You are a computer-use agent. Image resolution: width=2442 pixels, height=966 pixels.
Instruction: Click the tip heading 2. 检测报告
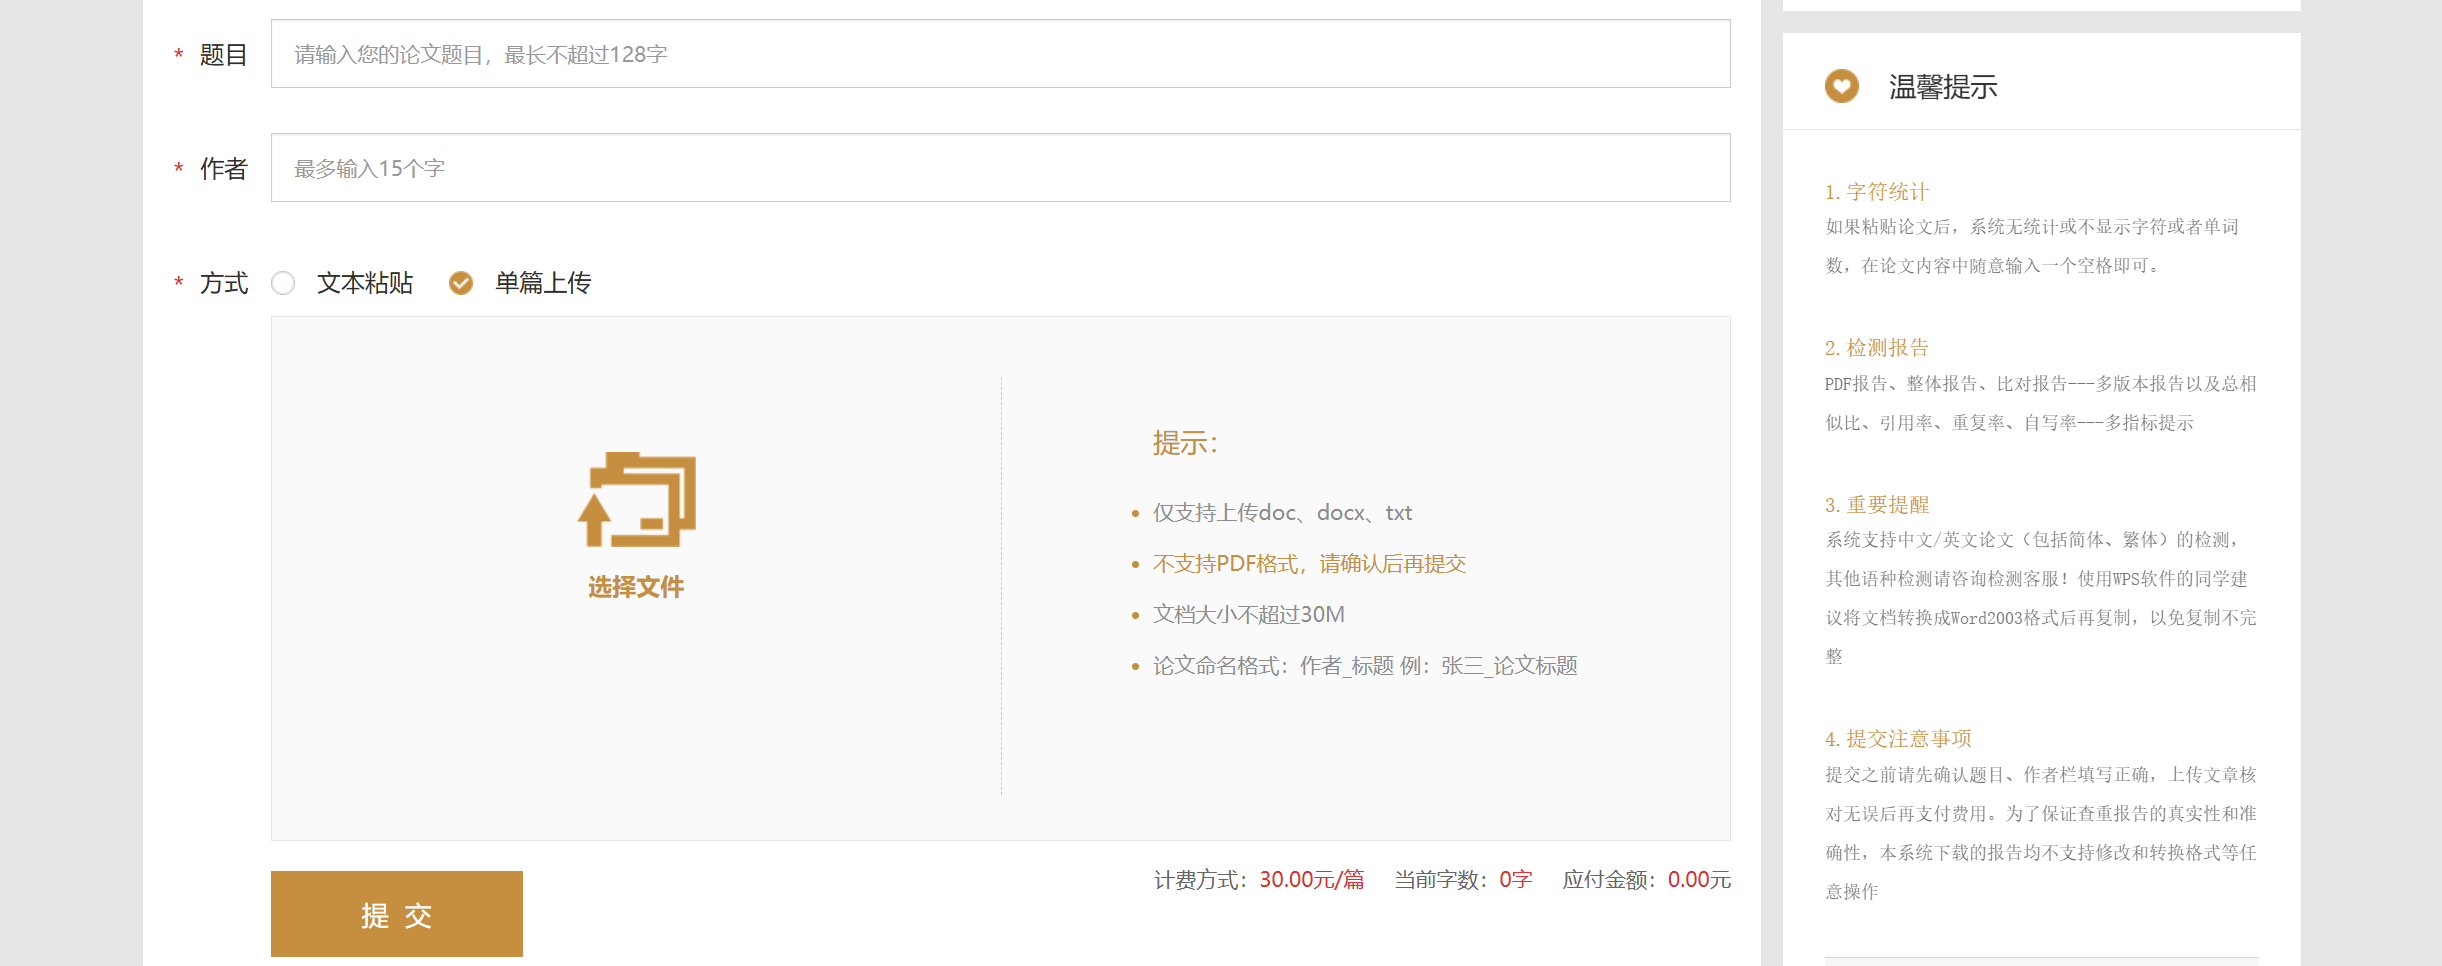pos(1876,348)
